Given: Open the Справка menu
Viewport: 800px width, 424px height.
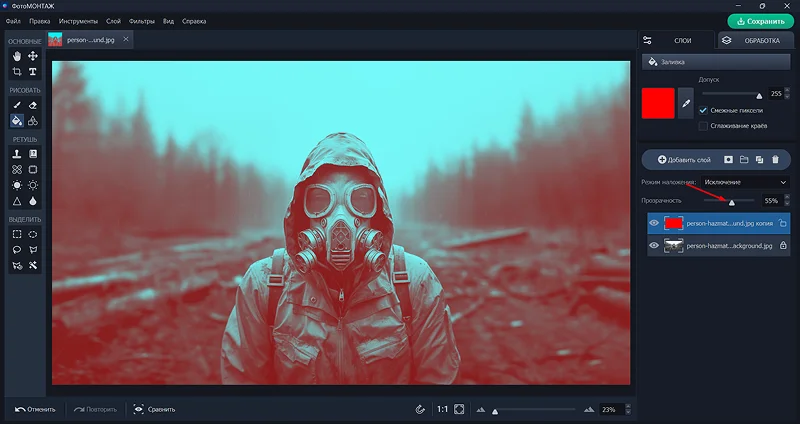Looking at the screenshot, I should tap(194, 21).
